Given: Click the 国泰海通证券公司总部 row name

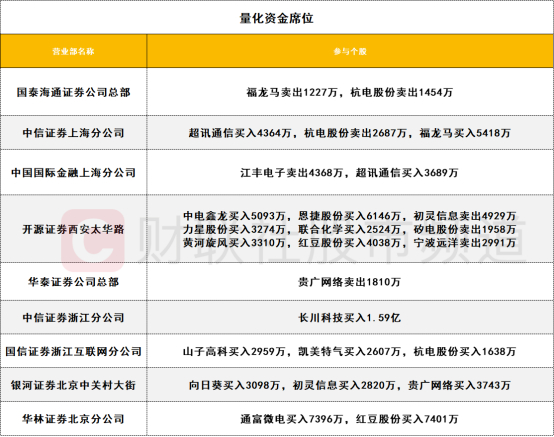Looking at the screenshot, I should click(73, 92).
